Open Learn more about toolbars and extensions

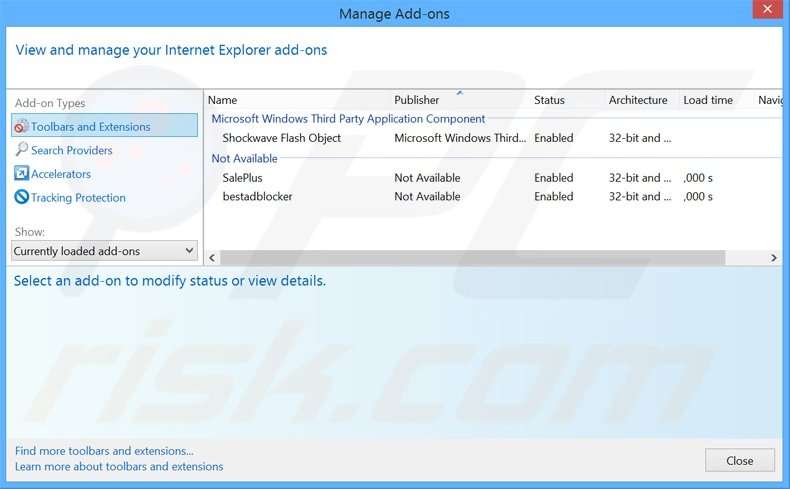point(119,466)
